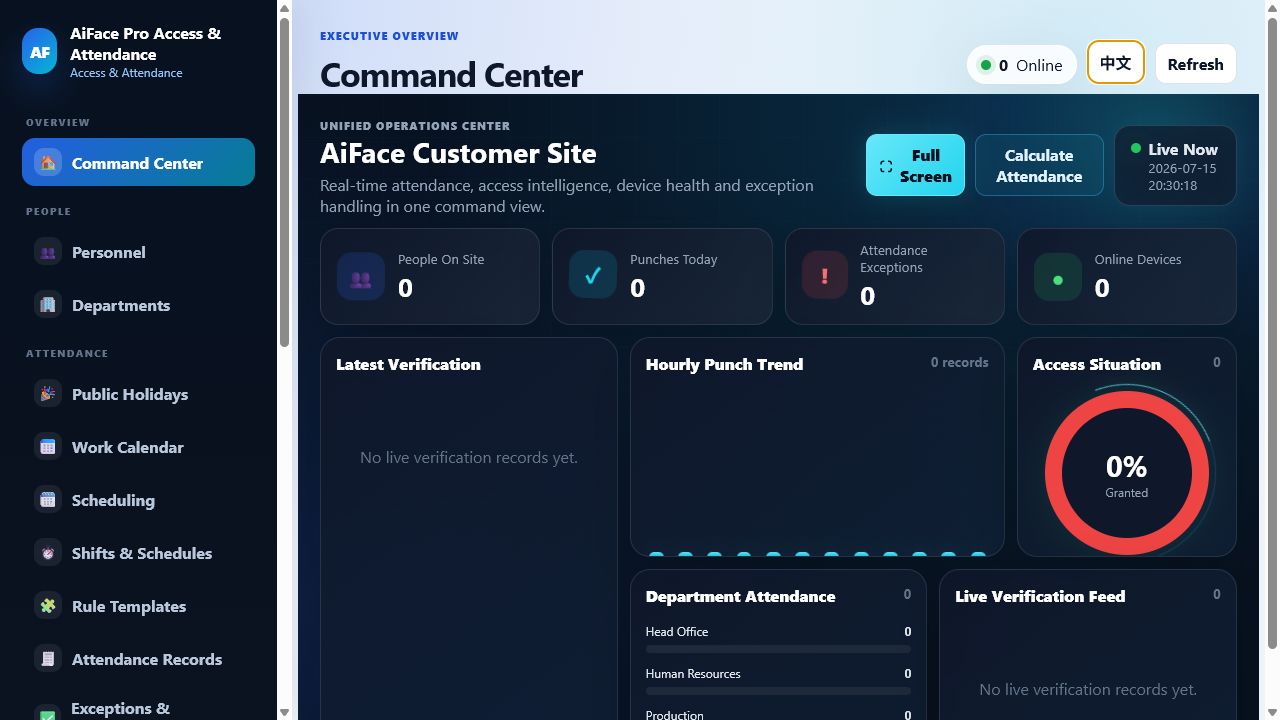This screenshot has width=1280, height=720.
Task: Click the Live Now green indicator
Action: pos(1136,149)
